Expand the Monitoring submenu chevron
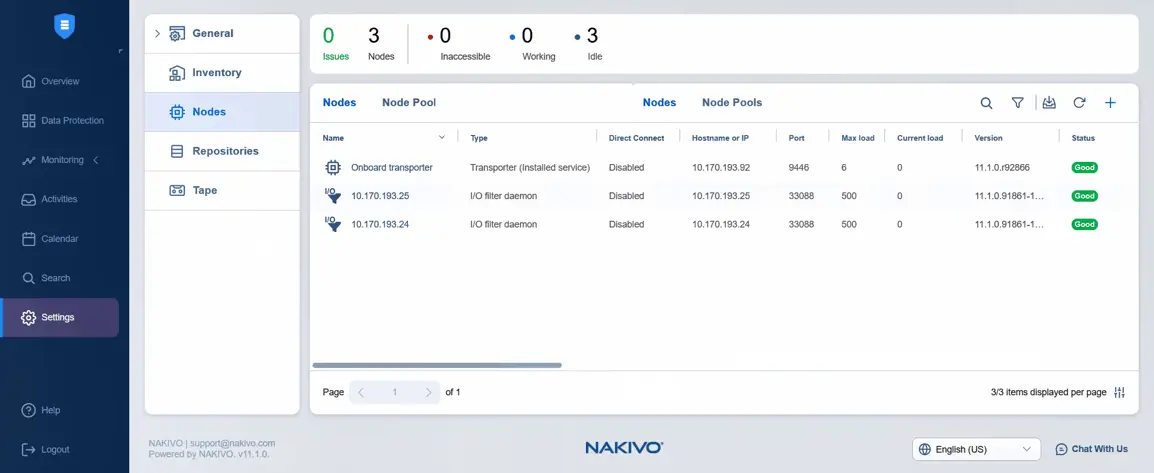The height and width of the screenshot is (473, 1154). pyautogui.click(x=96, y=160)
